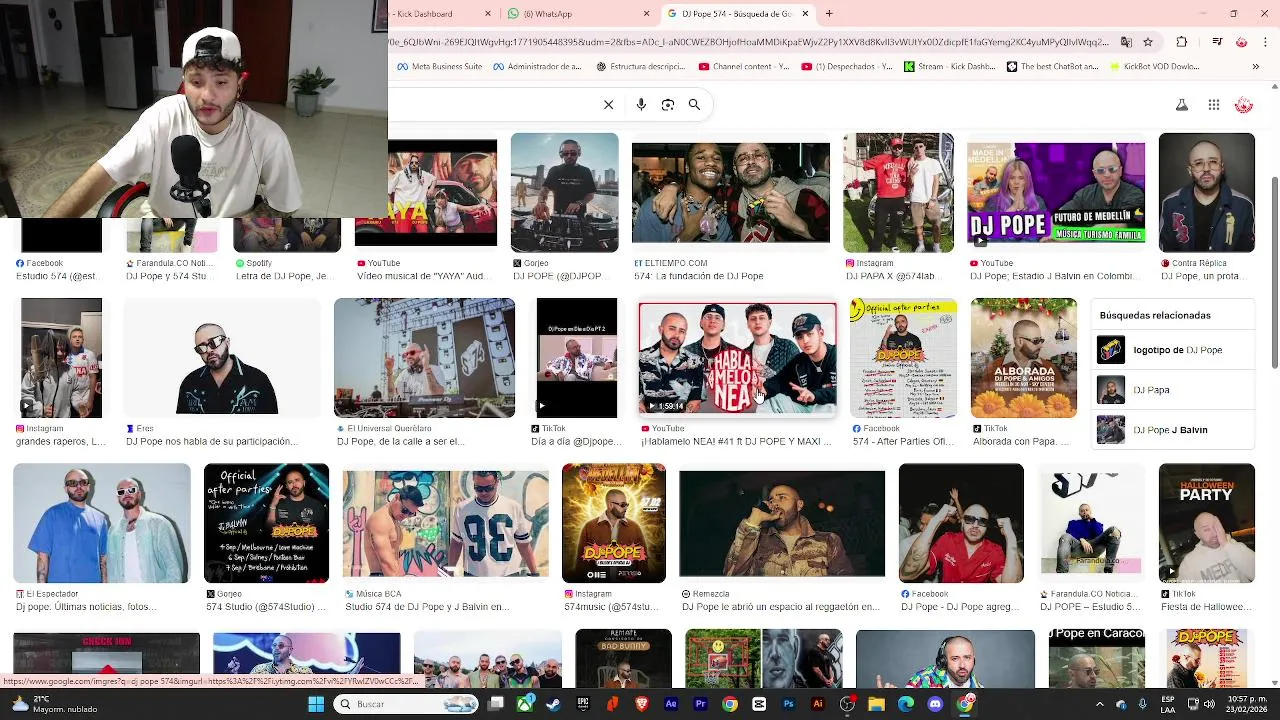Click the translate page icon in address bar
The image size is (1280, 720).
pyautogui.click(x=1126, y=42)
